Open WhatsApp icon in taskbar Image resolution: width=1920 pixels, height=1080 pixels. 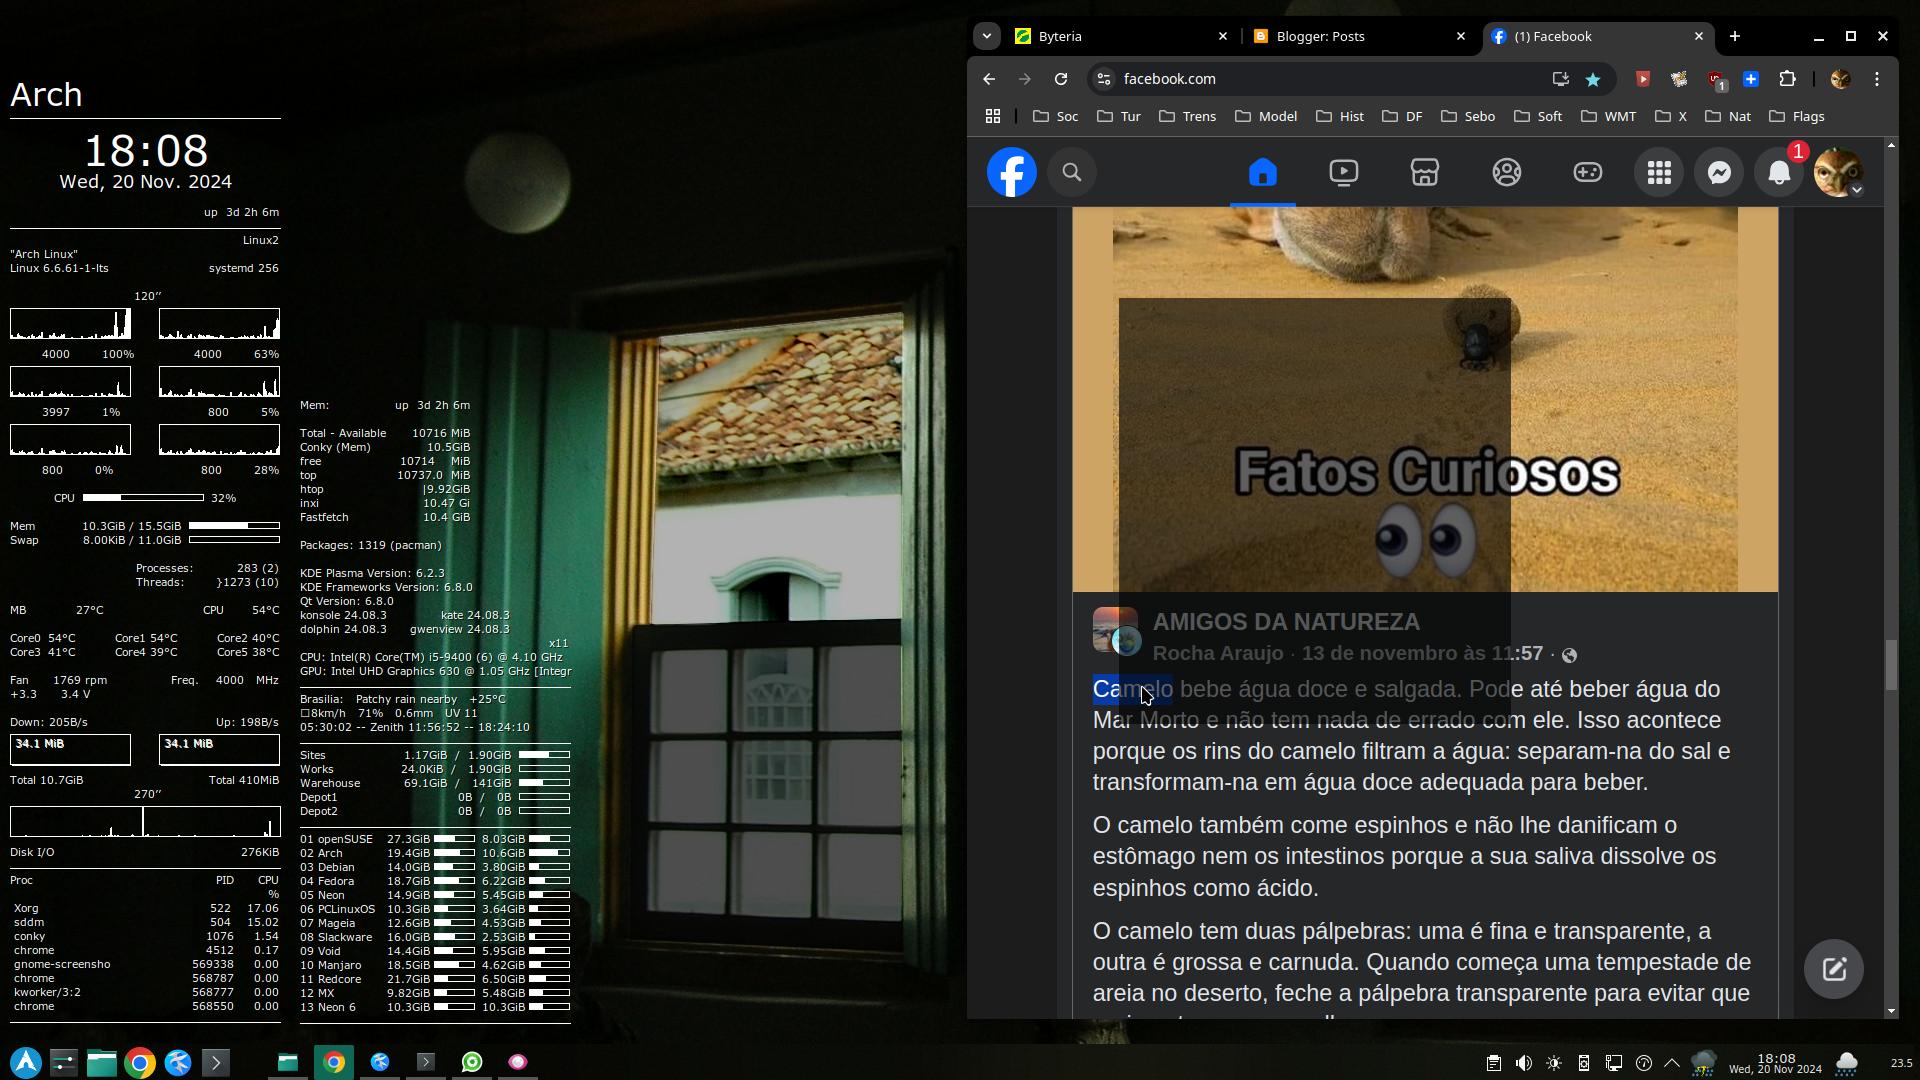pos(472,1062)
